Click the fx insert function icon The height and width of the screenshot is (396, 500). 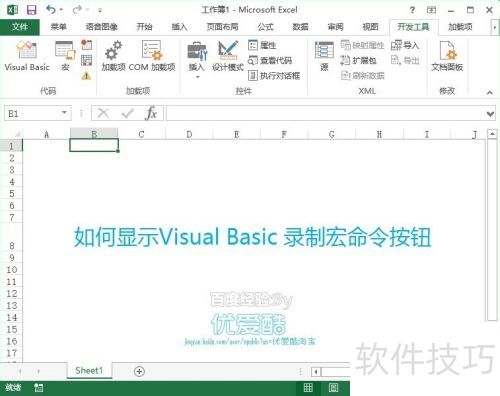tap(151, 113)
